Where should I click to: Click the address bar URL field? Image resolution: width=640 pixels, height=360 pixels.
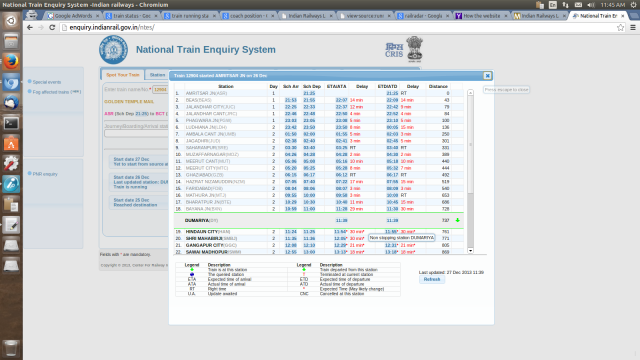339,27
